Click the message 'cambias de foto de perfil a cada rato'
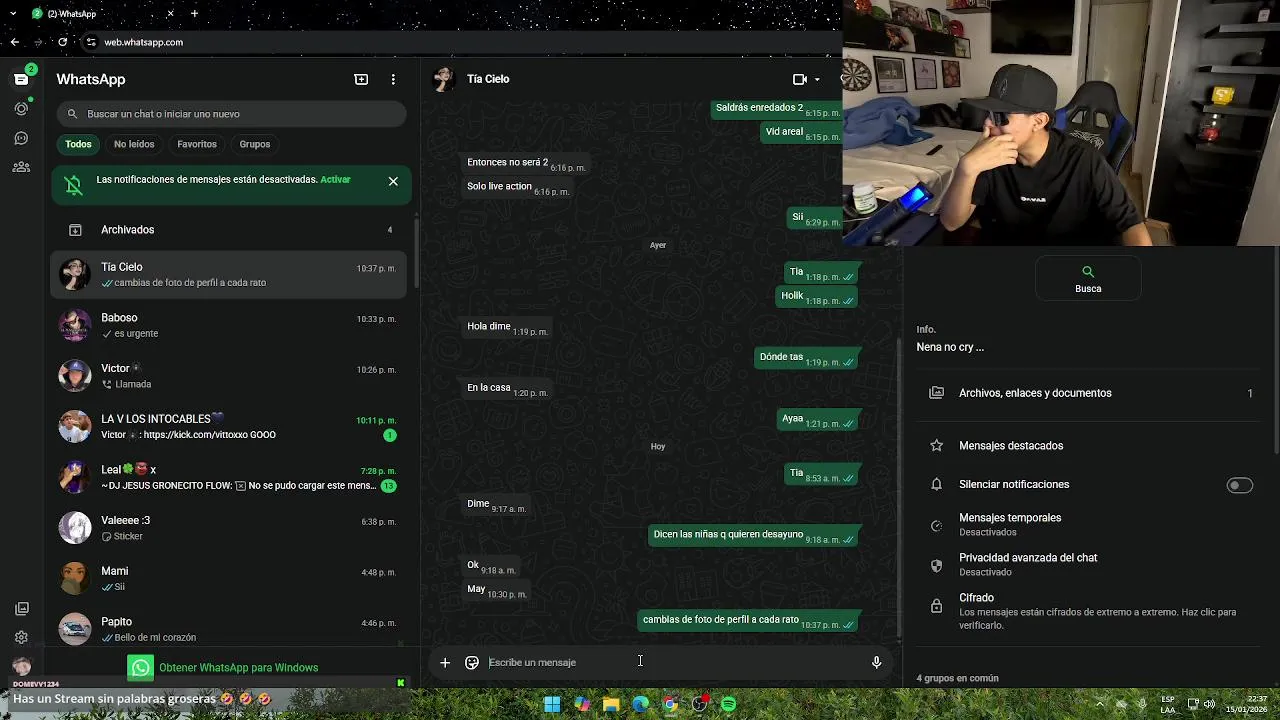 [x=749, y=621]
